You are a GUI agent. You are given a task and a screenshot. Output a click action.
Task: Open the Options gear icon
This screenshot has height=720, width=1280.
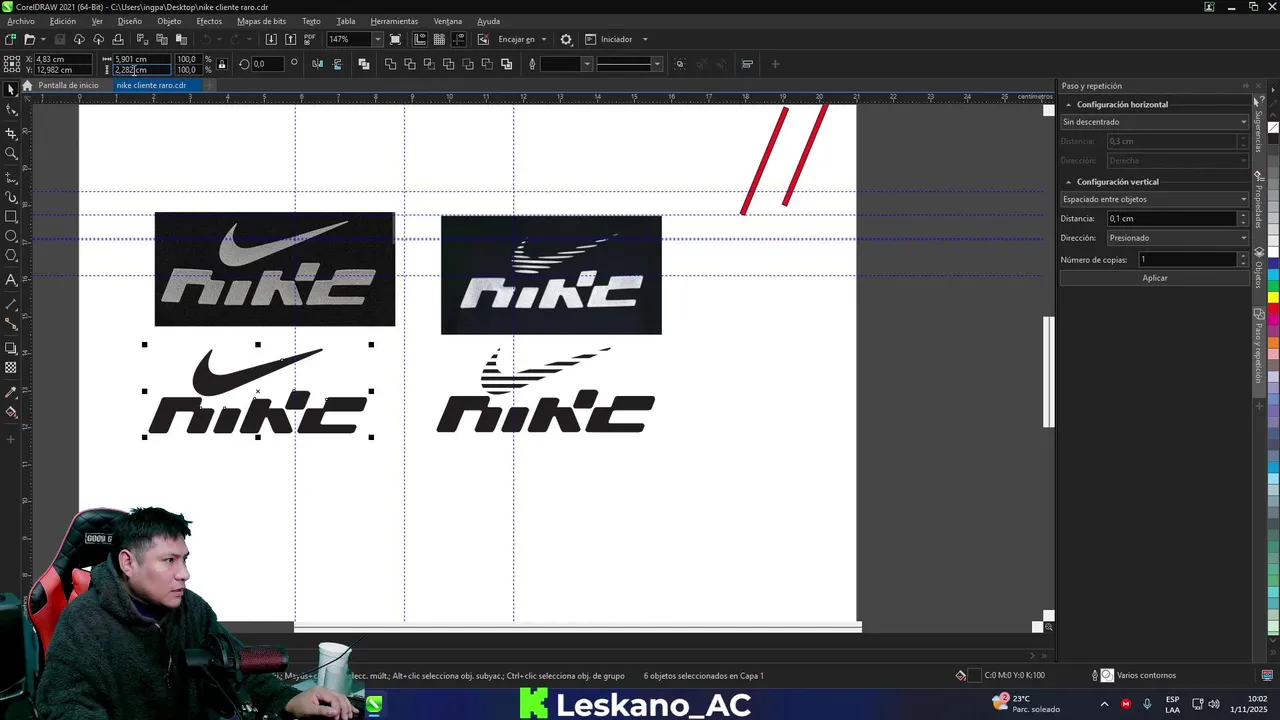566,39
